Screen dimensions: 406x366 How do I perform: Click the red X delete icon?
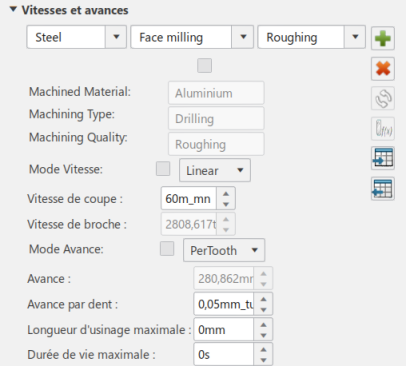383,69
